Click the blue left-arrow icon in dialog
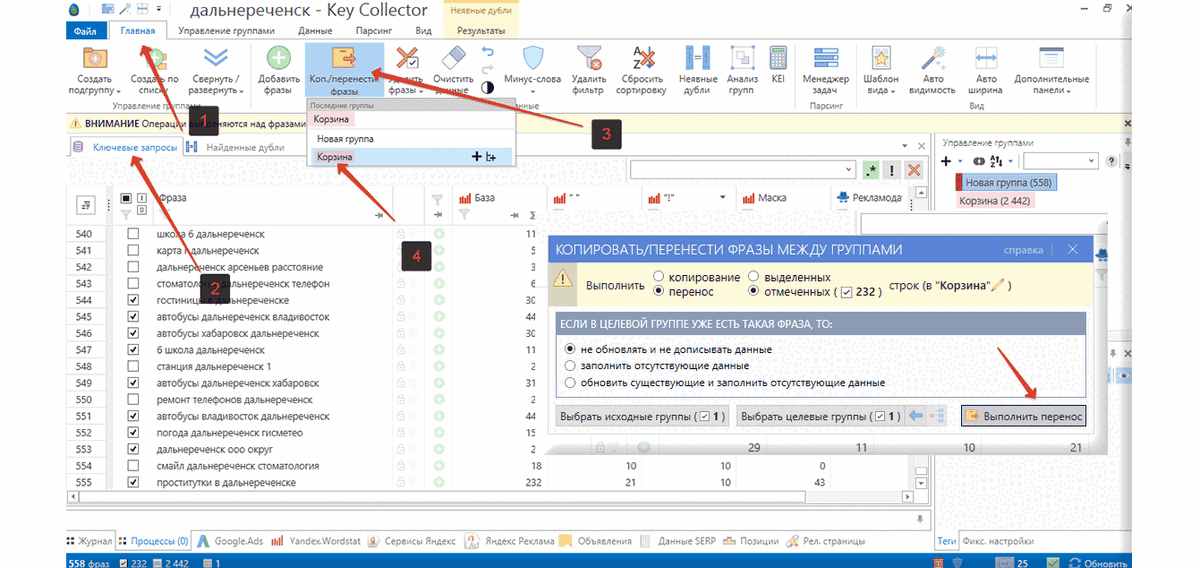The width and height of the screenshot is (1200, 568). tap(914, 416)
